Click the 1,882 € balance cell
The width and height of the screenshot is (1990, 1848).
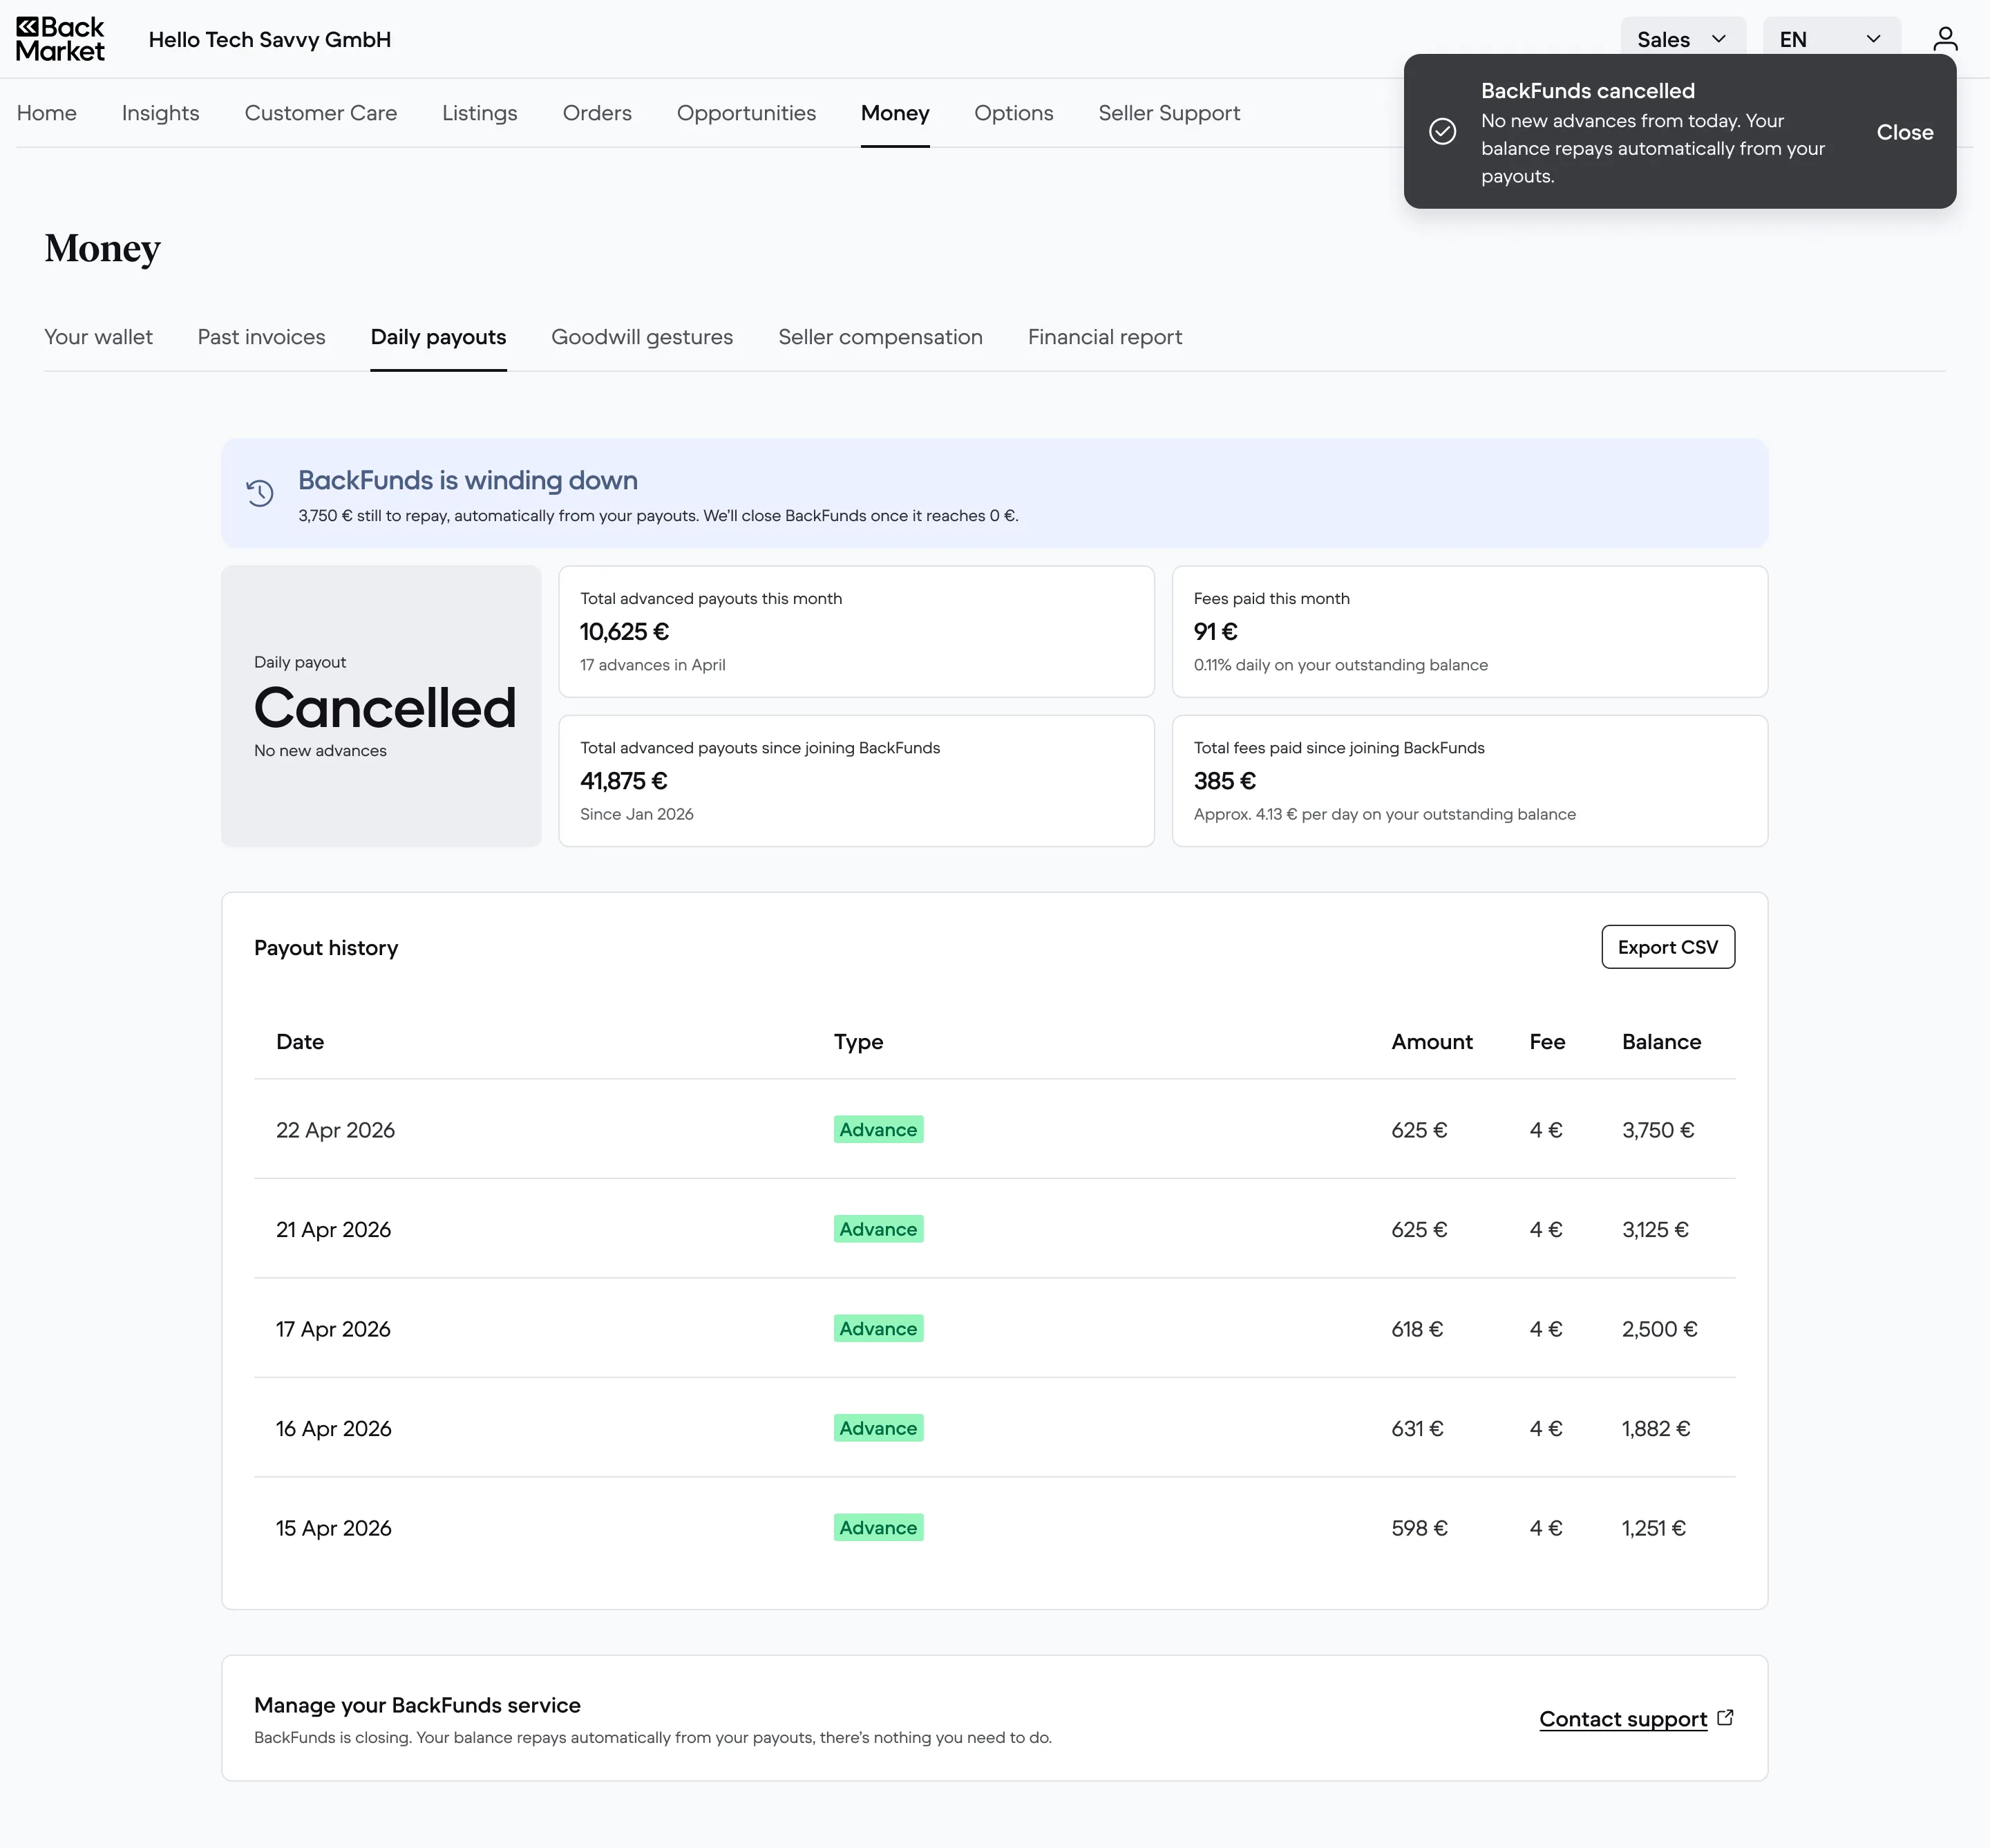(1656, 1428)
